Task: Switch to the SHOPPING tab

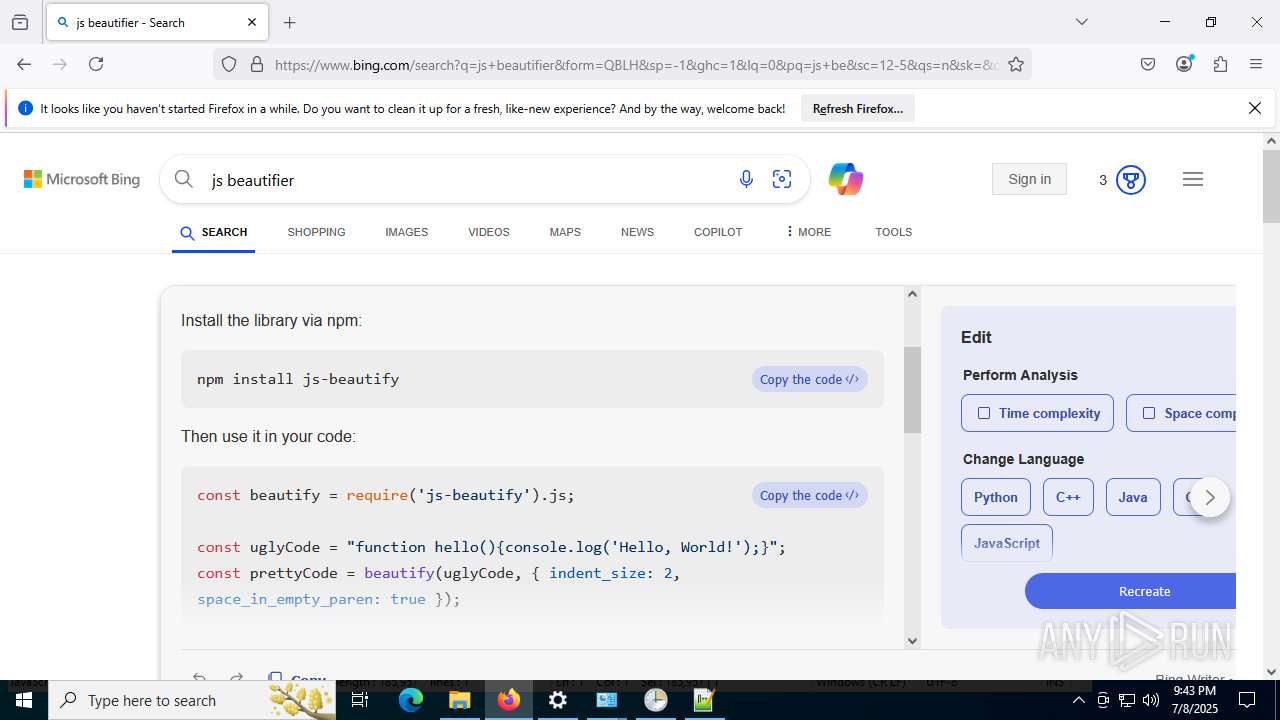Action: pyautogui.click(x=316, y=232)
